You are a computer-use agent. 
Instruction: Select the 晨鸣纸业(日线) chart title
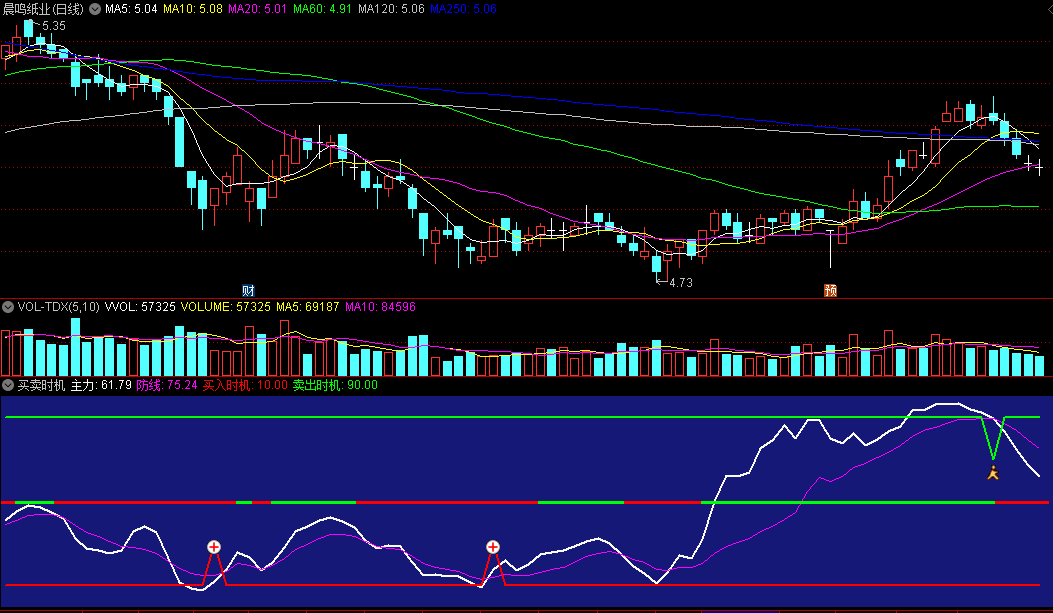coord(44,9)
